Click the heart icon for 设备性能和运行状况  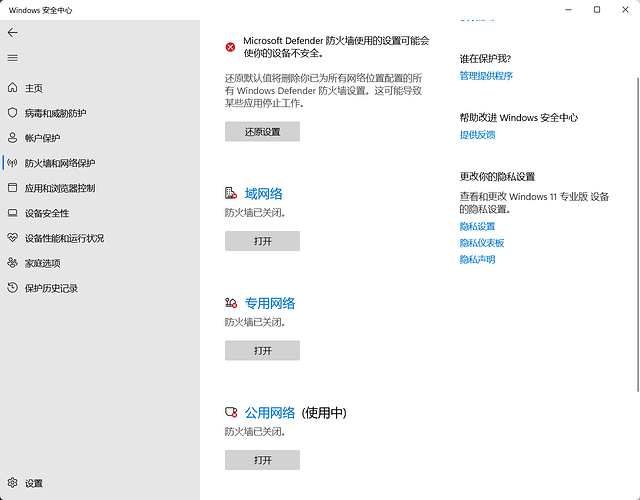[13, 238]
